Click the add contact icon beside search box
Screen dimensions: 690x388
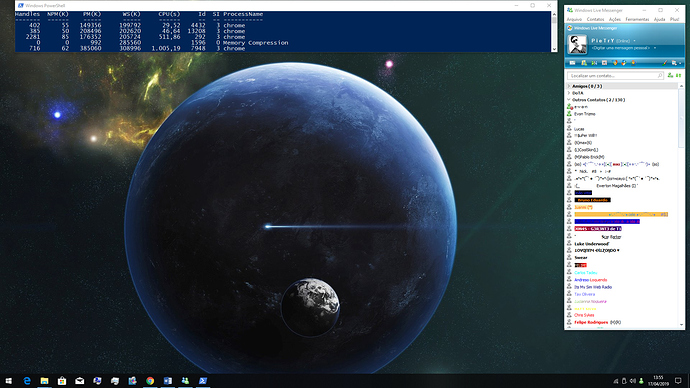670,75
